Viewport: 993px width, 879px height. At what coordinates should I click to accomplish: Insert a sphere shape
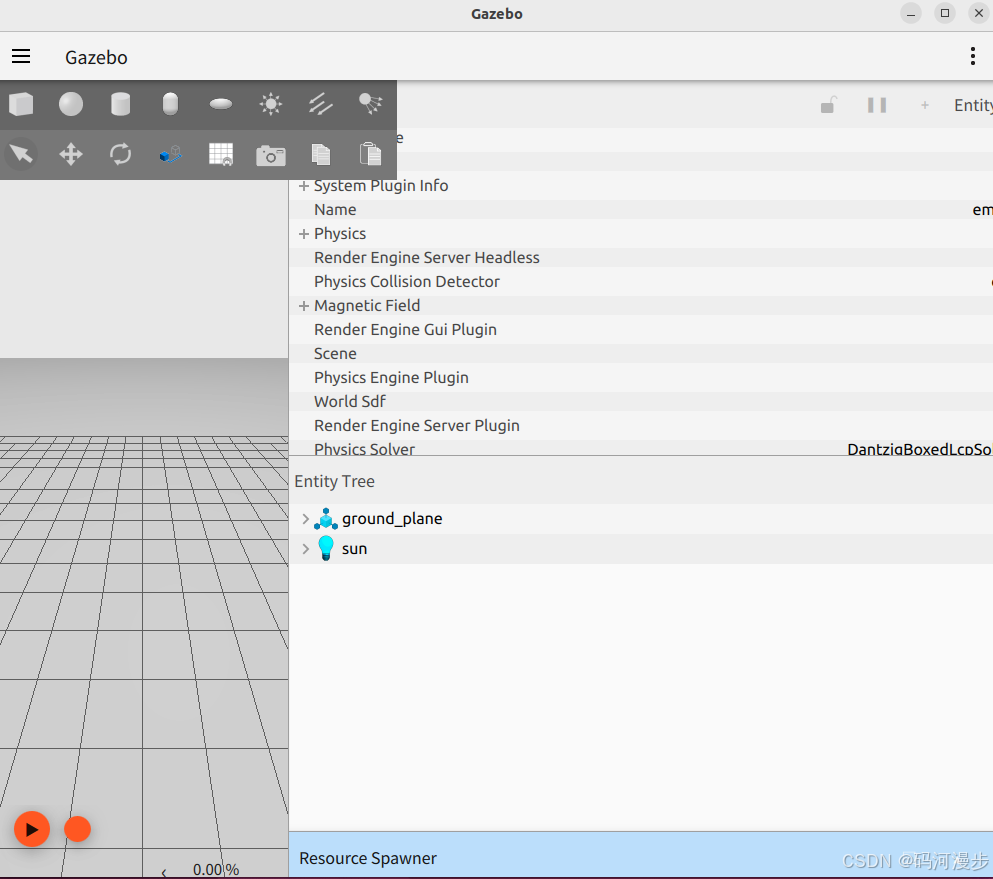[x=71, y=104]
